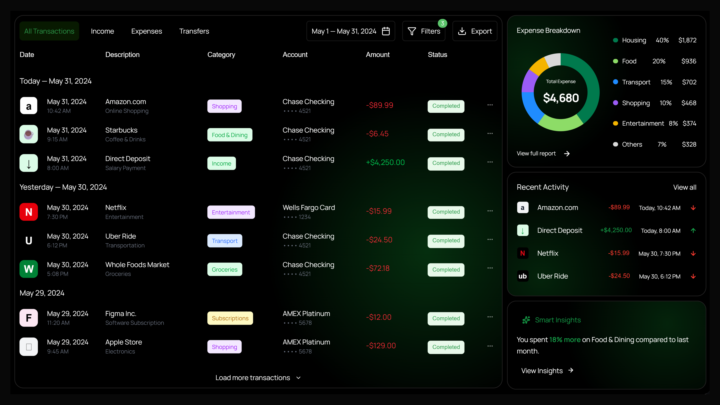Click View all in Recent Activity

tap(685, 187)
